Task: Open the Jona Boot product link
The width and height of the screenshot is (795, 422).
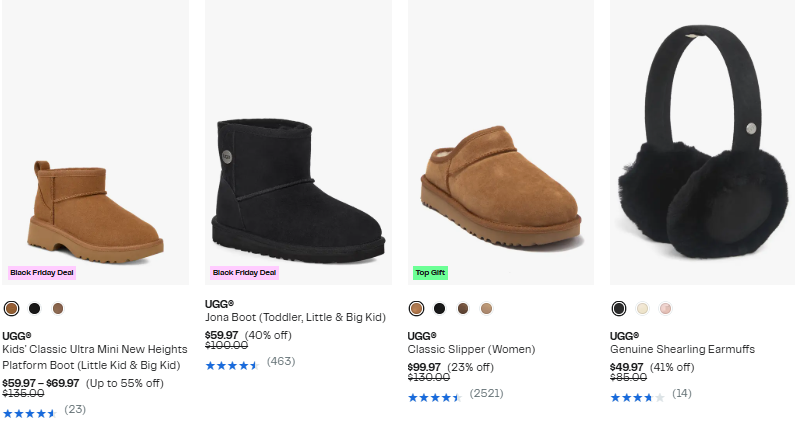Action: 295,317
